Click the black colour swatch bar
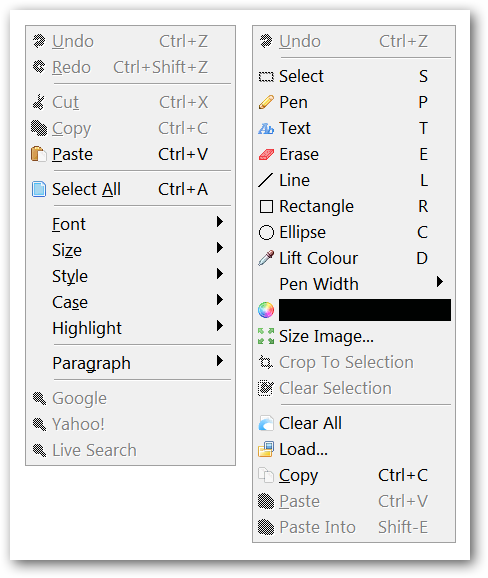This screenshot has width=488, height=578. [x=365, y=310]
